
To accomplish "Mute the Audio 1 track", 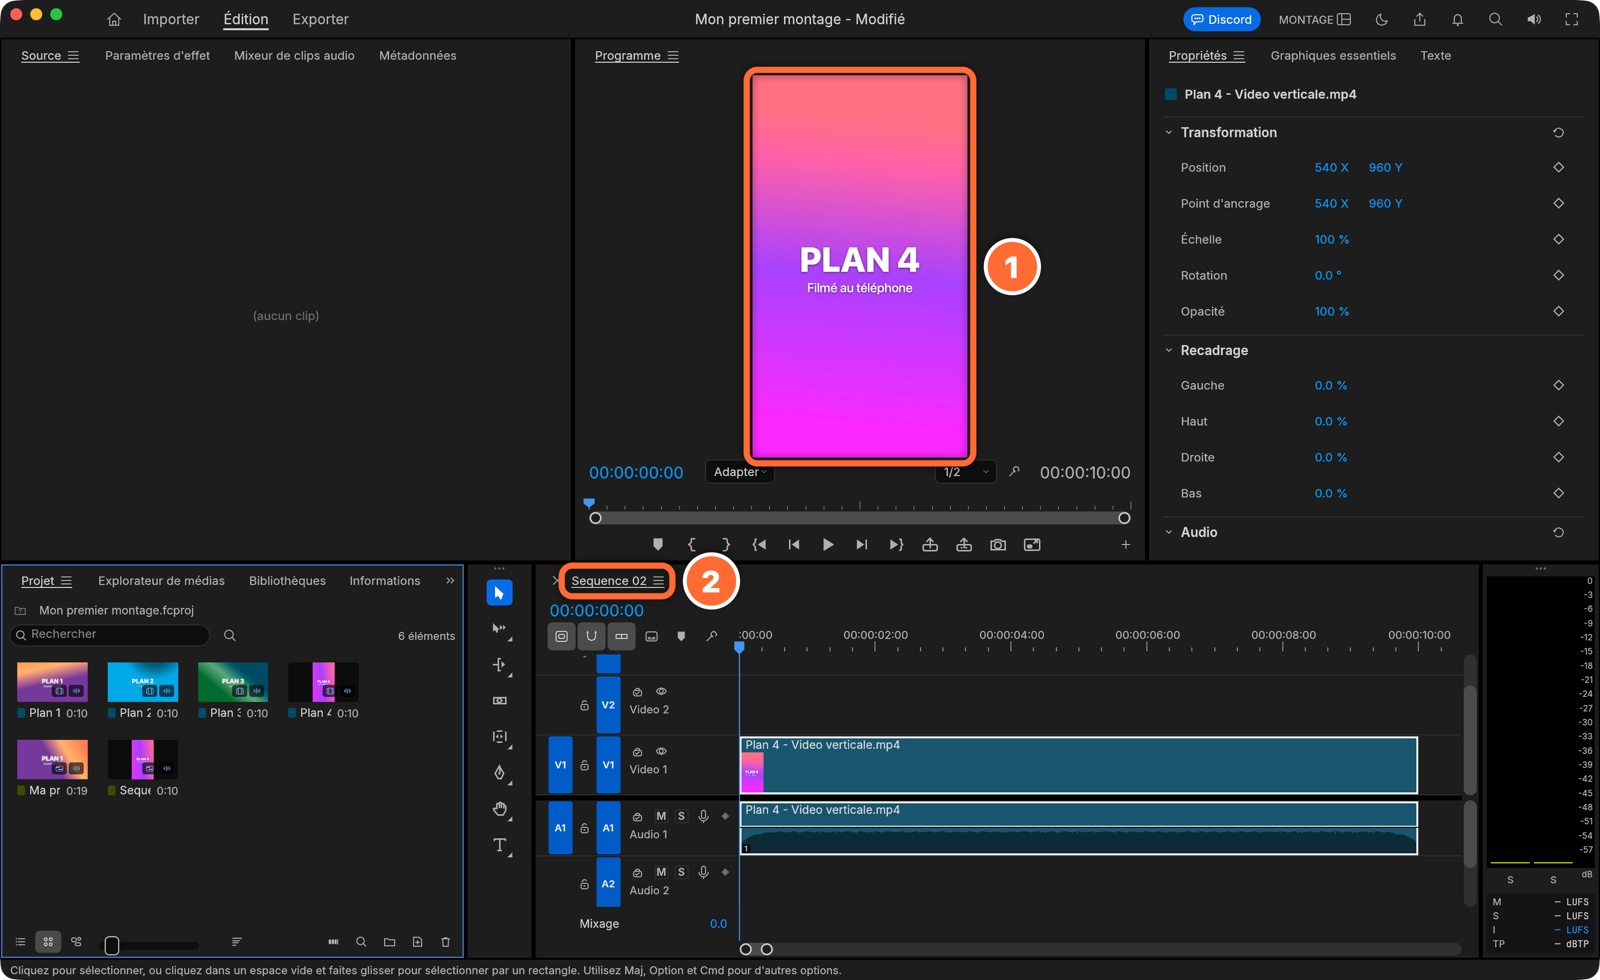I will [x=661, y=817].
